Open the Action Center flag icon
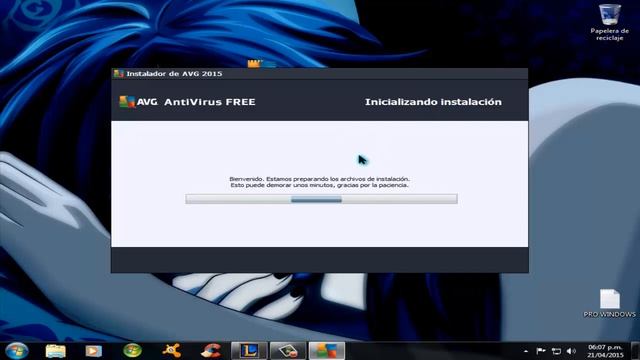640x360 pixels. click(x=541, y=351)
